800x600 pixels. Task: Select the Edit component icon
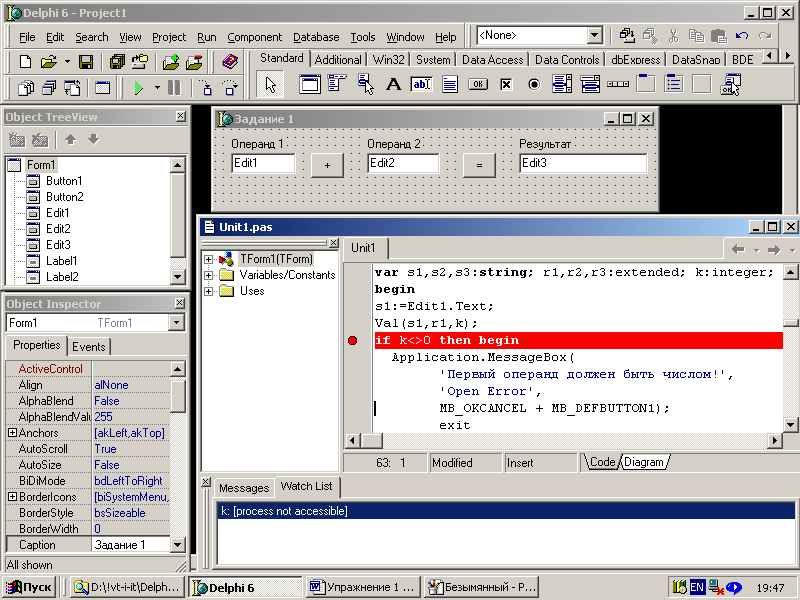(x=421, y=84)
